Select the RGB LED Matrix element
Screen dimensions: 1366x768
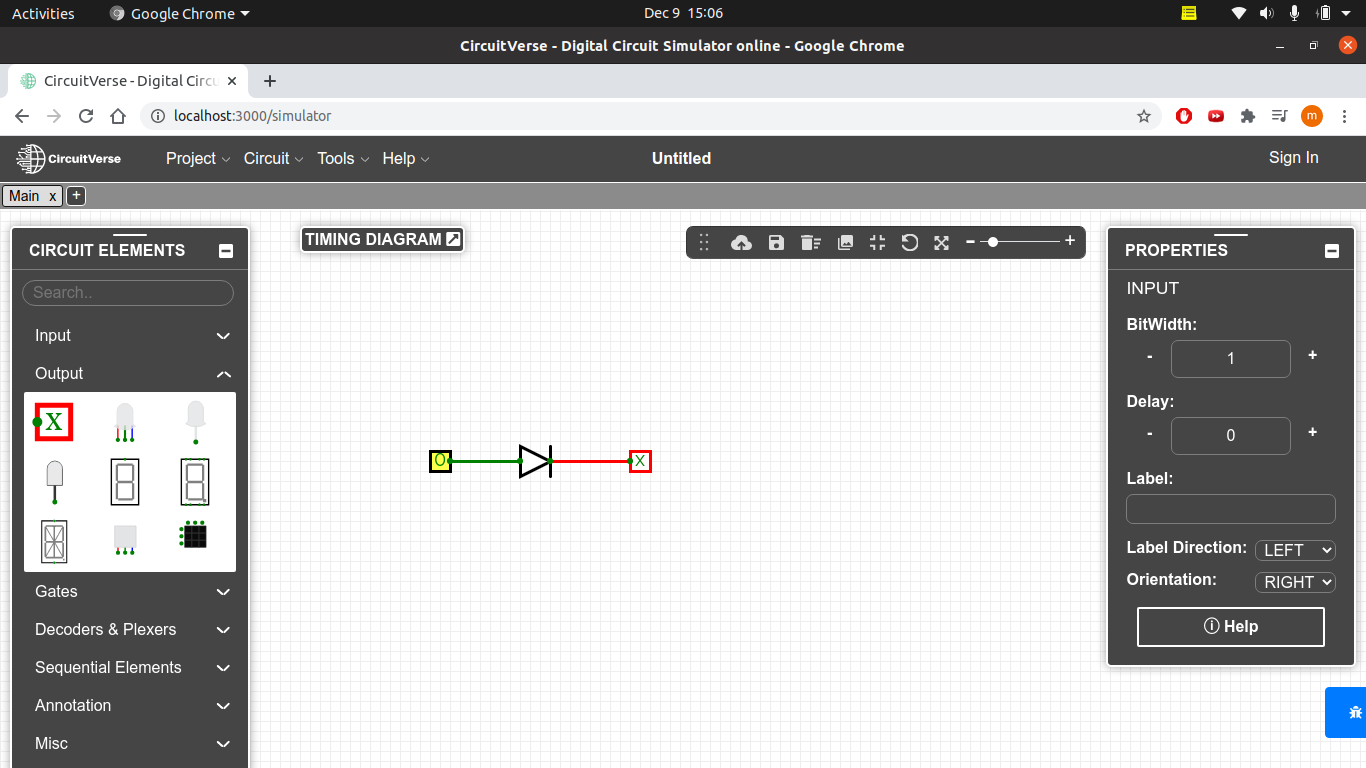195,538
